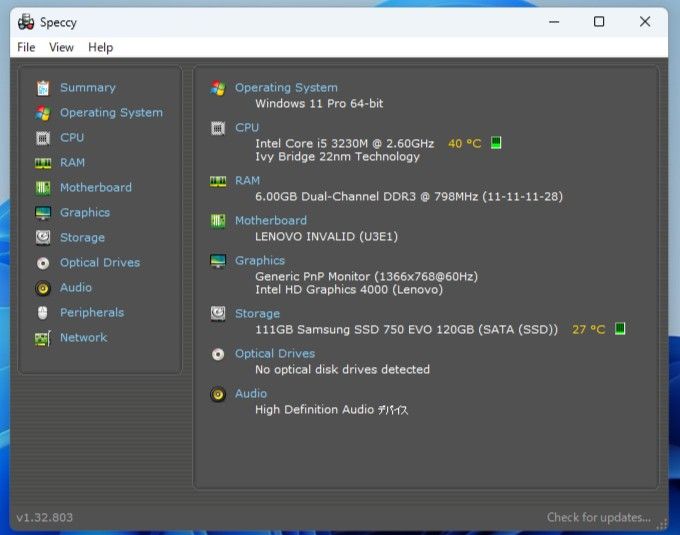Image resolution: width=680 pixels, height=535 pixels.
Task: Click the Audio speaker icon in summary pane
Action: [218, 394]
